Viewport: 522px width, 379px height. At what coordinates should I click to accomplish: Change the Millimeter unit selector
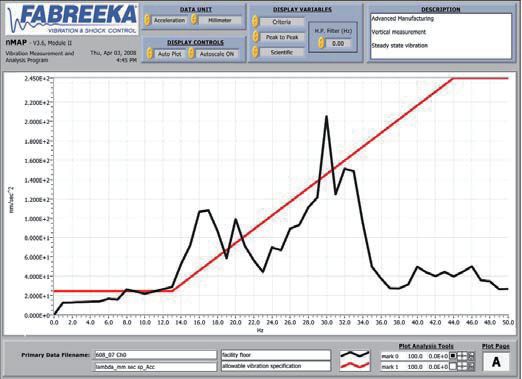tap(194, 20)
